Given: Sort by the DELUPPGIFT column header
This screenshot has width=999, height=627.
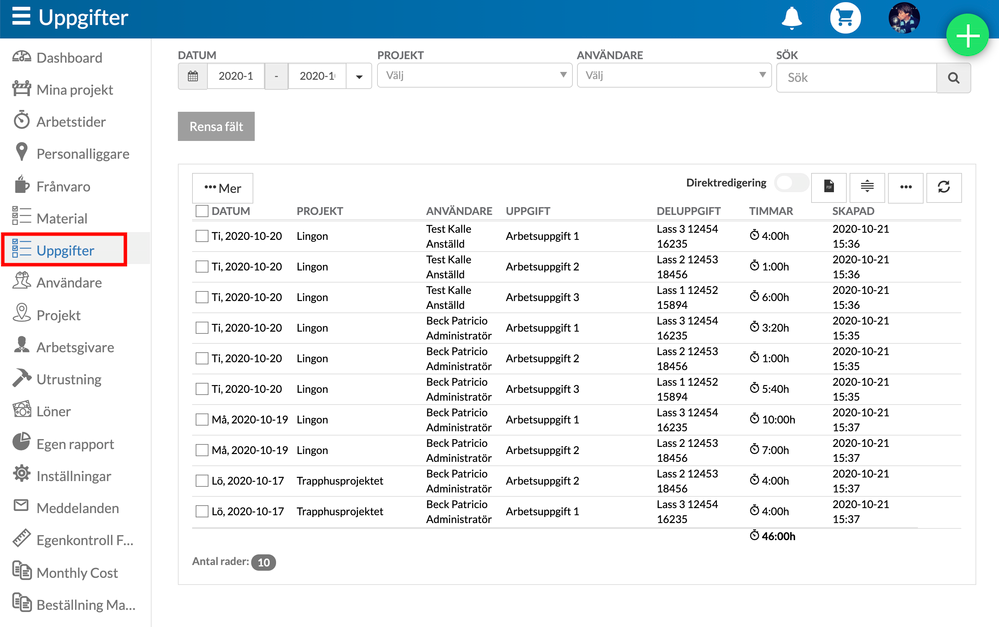Looking at the screenshot, I should pyautogui.click(x=689, y=211).
